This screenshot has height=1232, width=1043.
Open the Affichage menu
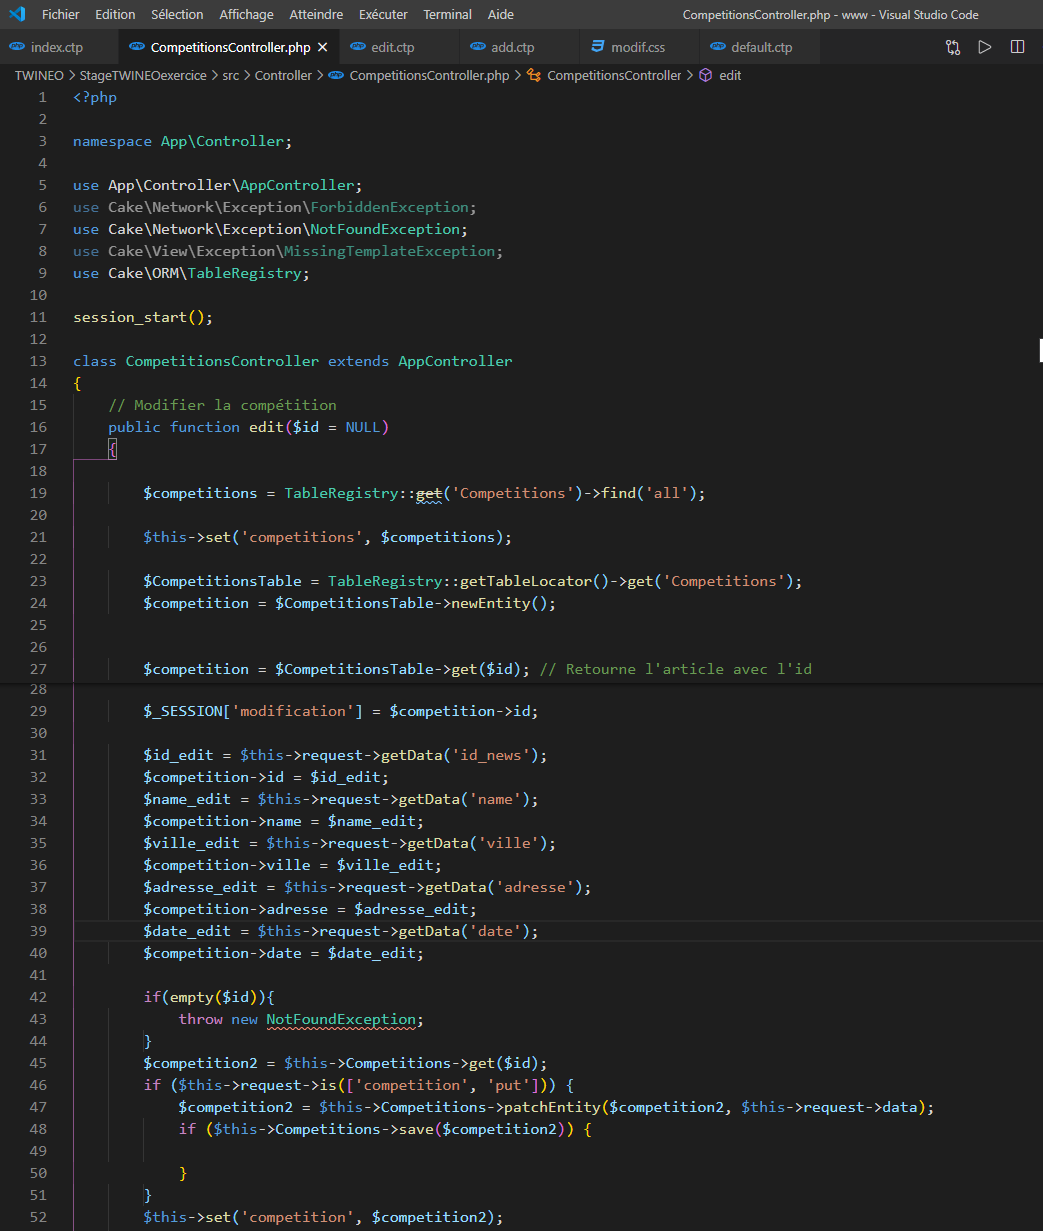246,15
